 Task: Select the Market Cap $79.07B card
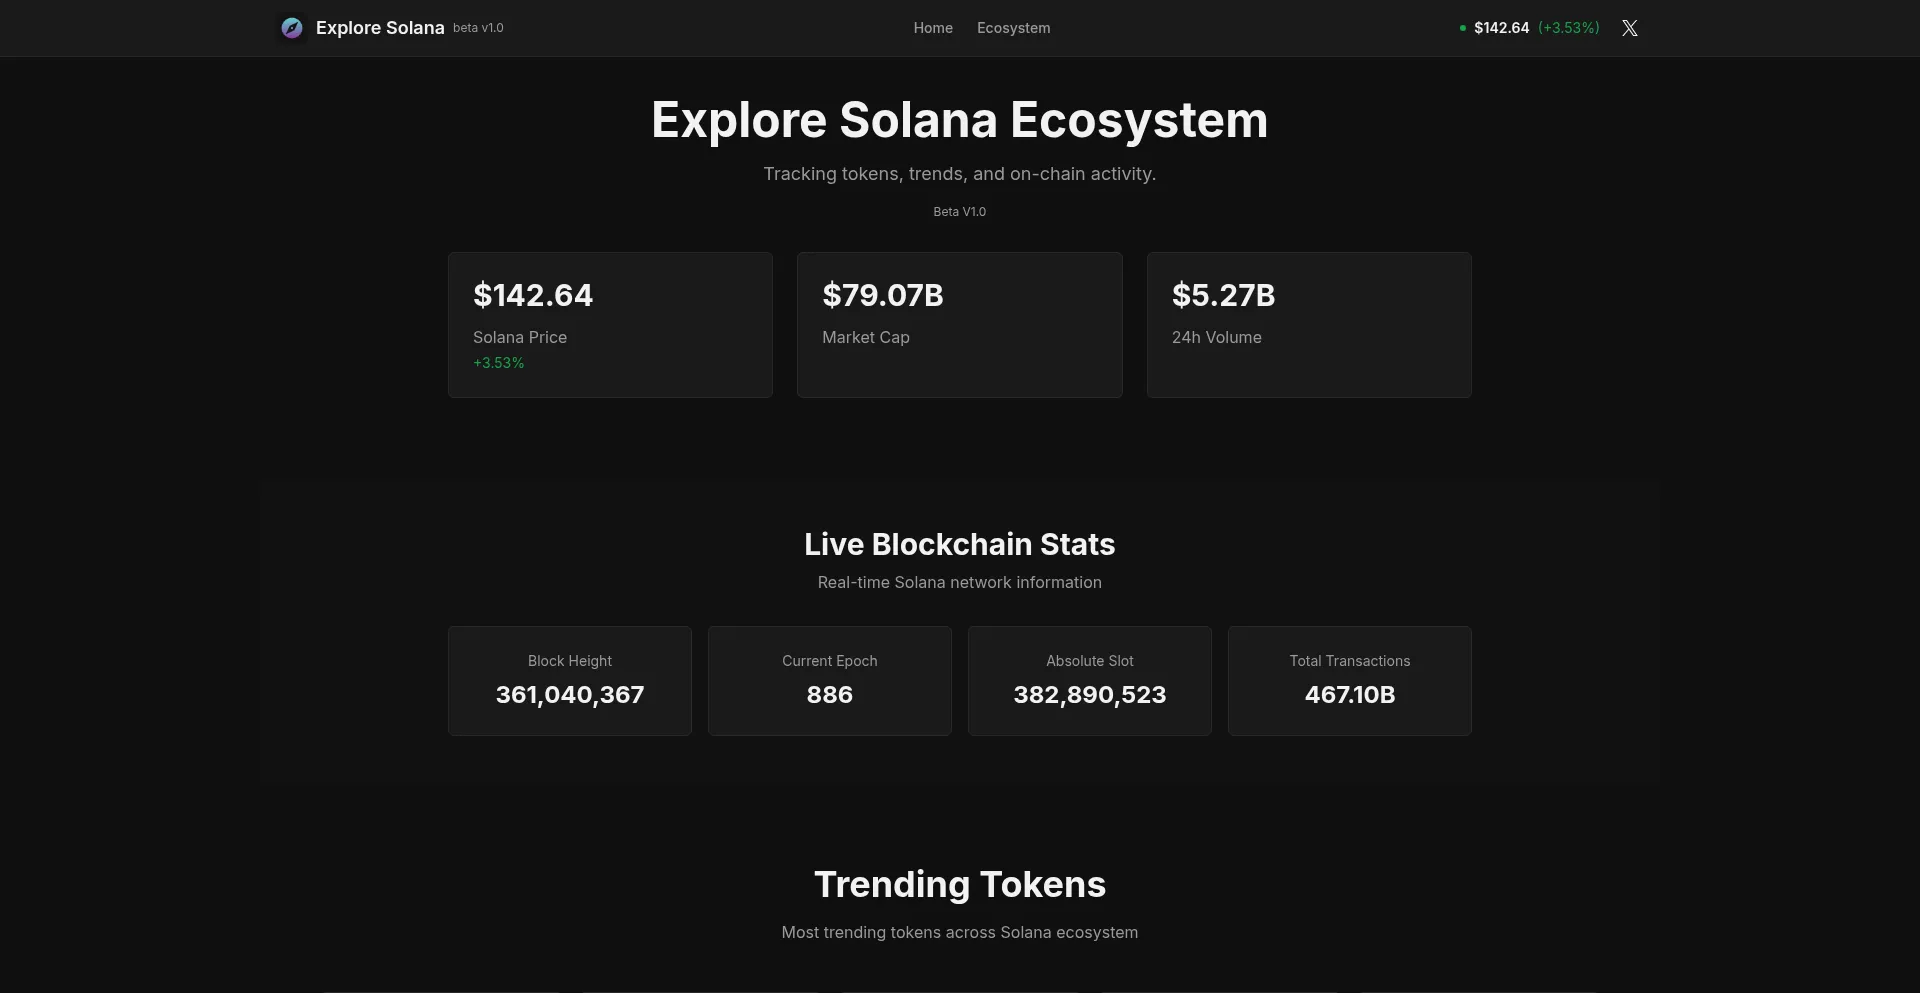959,325
